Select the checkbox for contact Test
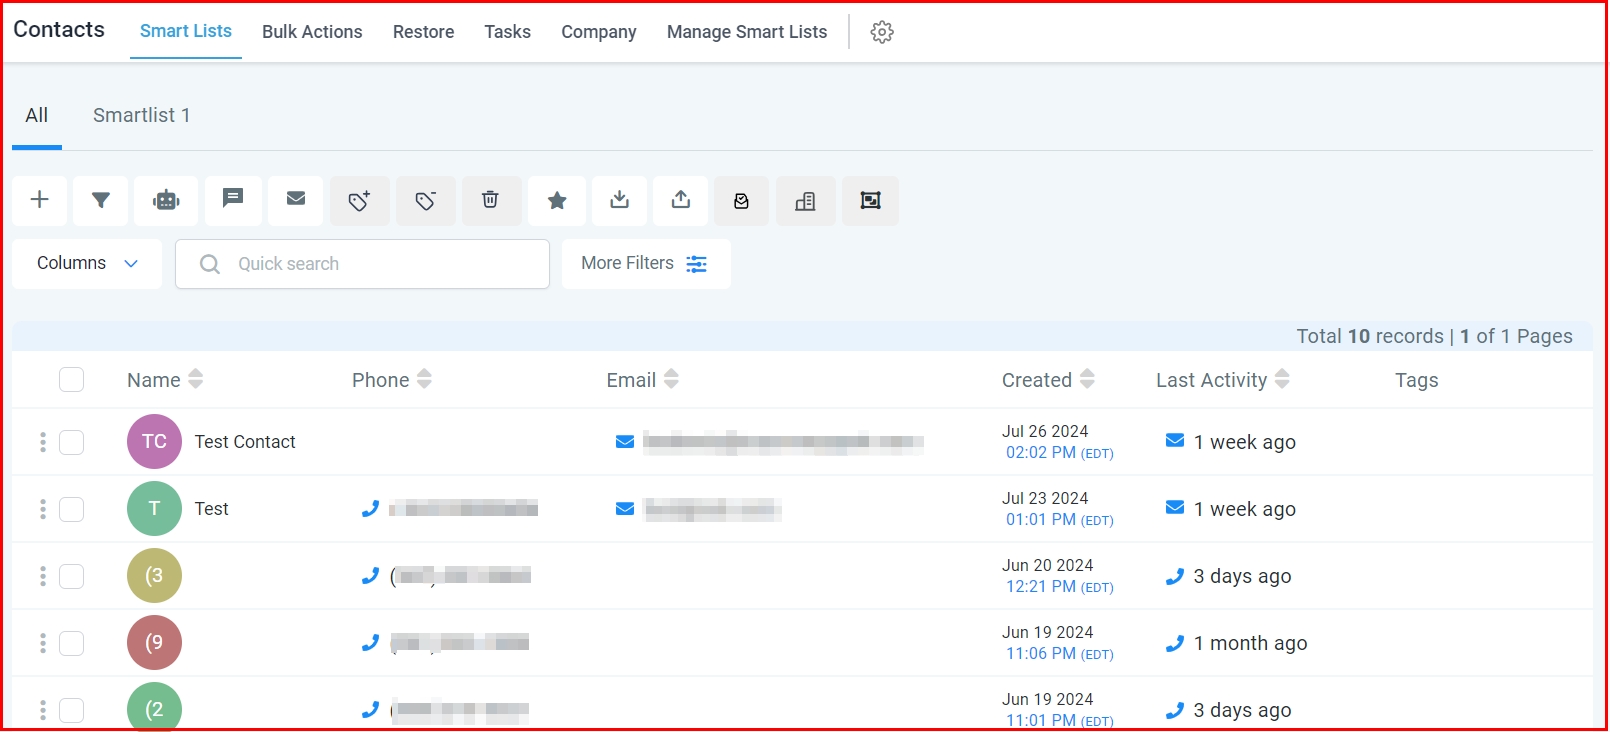Screen dimensions: 1610x732 tap(71, 509)
